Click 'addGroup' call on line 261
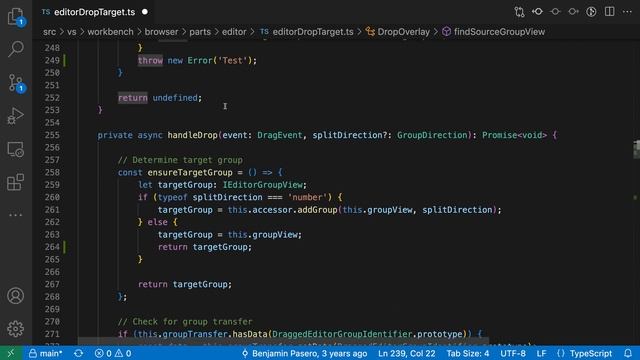Screen dimensions: 640x360 pyautogui.click(x=317, y=210)
